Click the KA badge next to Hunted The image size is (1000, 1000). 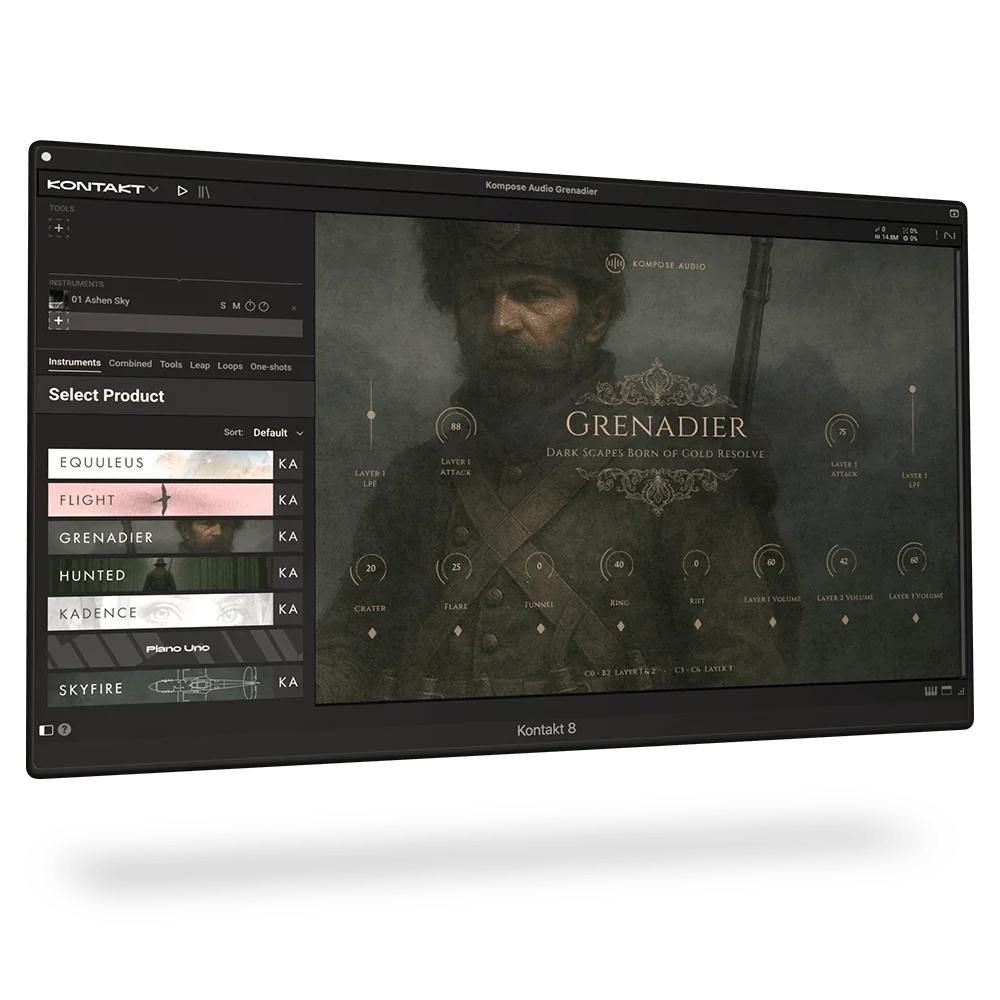pos(288,573)
